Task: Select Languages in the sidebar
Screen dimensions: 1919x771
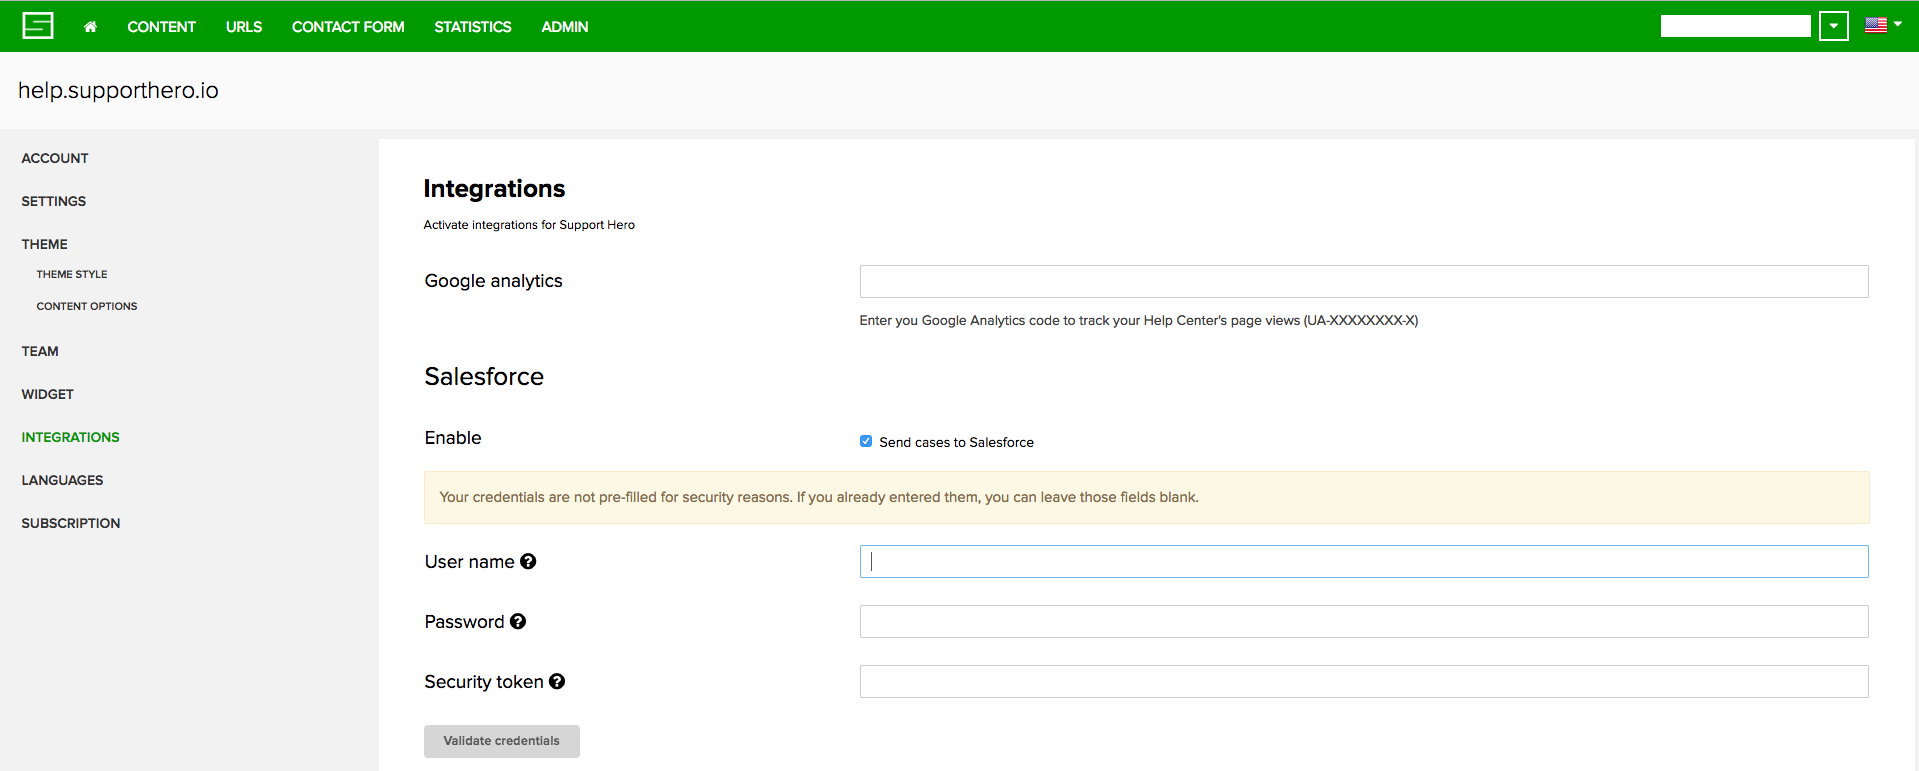Action: coord(62,480)
